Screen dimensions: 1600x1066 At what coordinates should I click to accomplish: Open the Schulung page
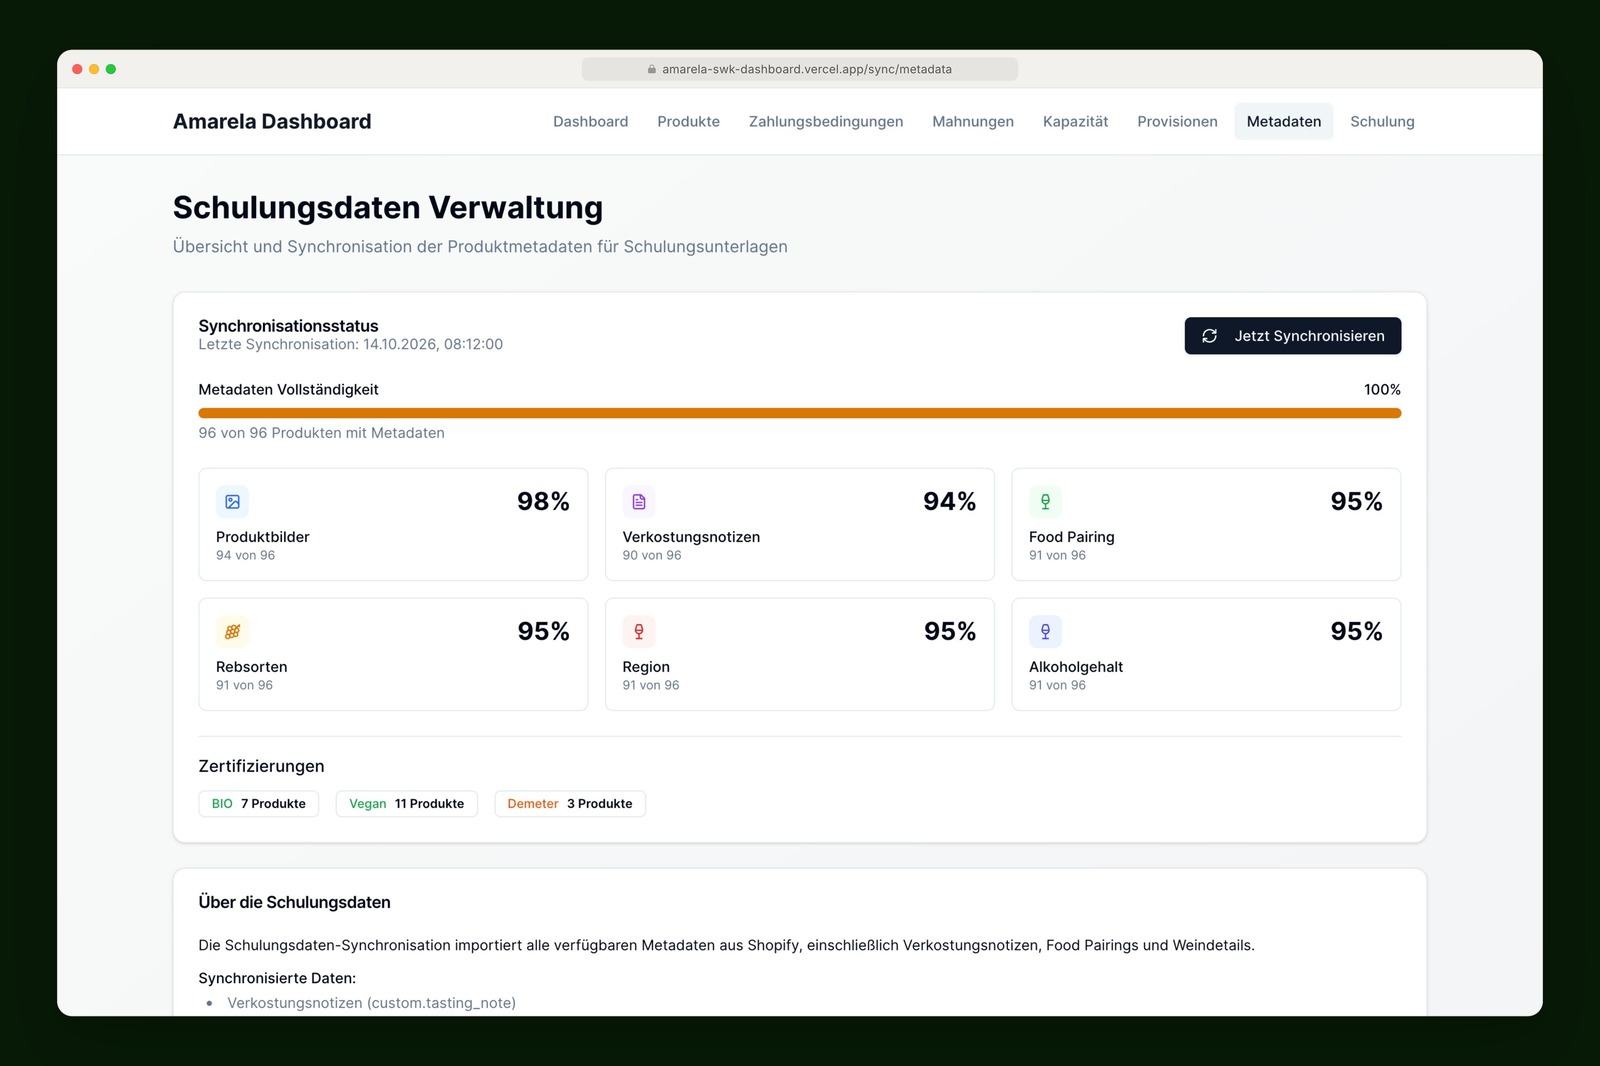pyautogui.click(x=1382, y=121)
